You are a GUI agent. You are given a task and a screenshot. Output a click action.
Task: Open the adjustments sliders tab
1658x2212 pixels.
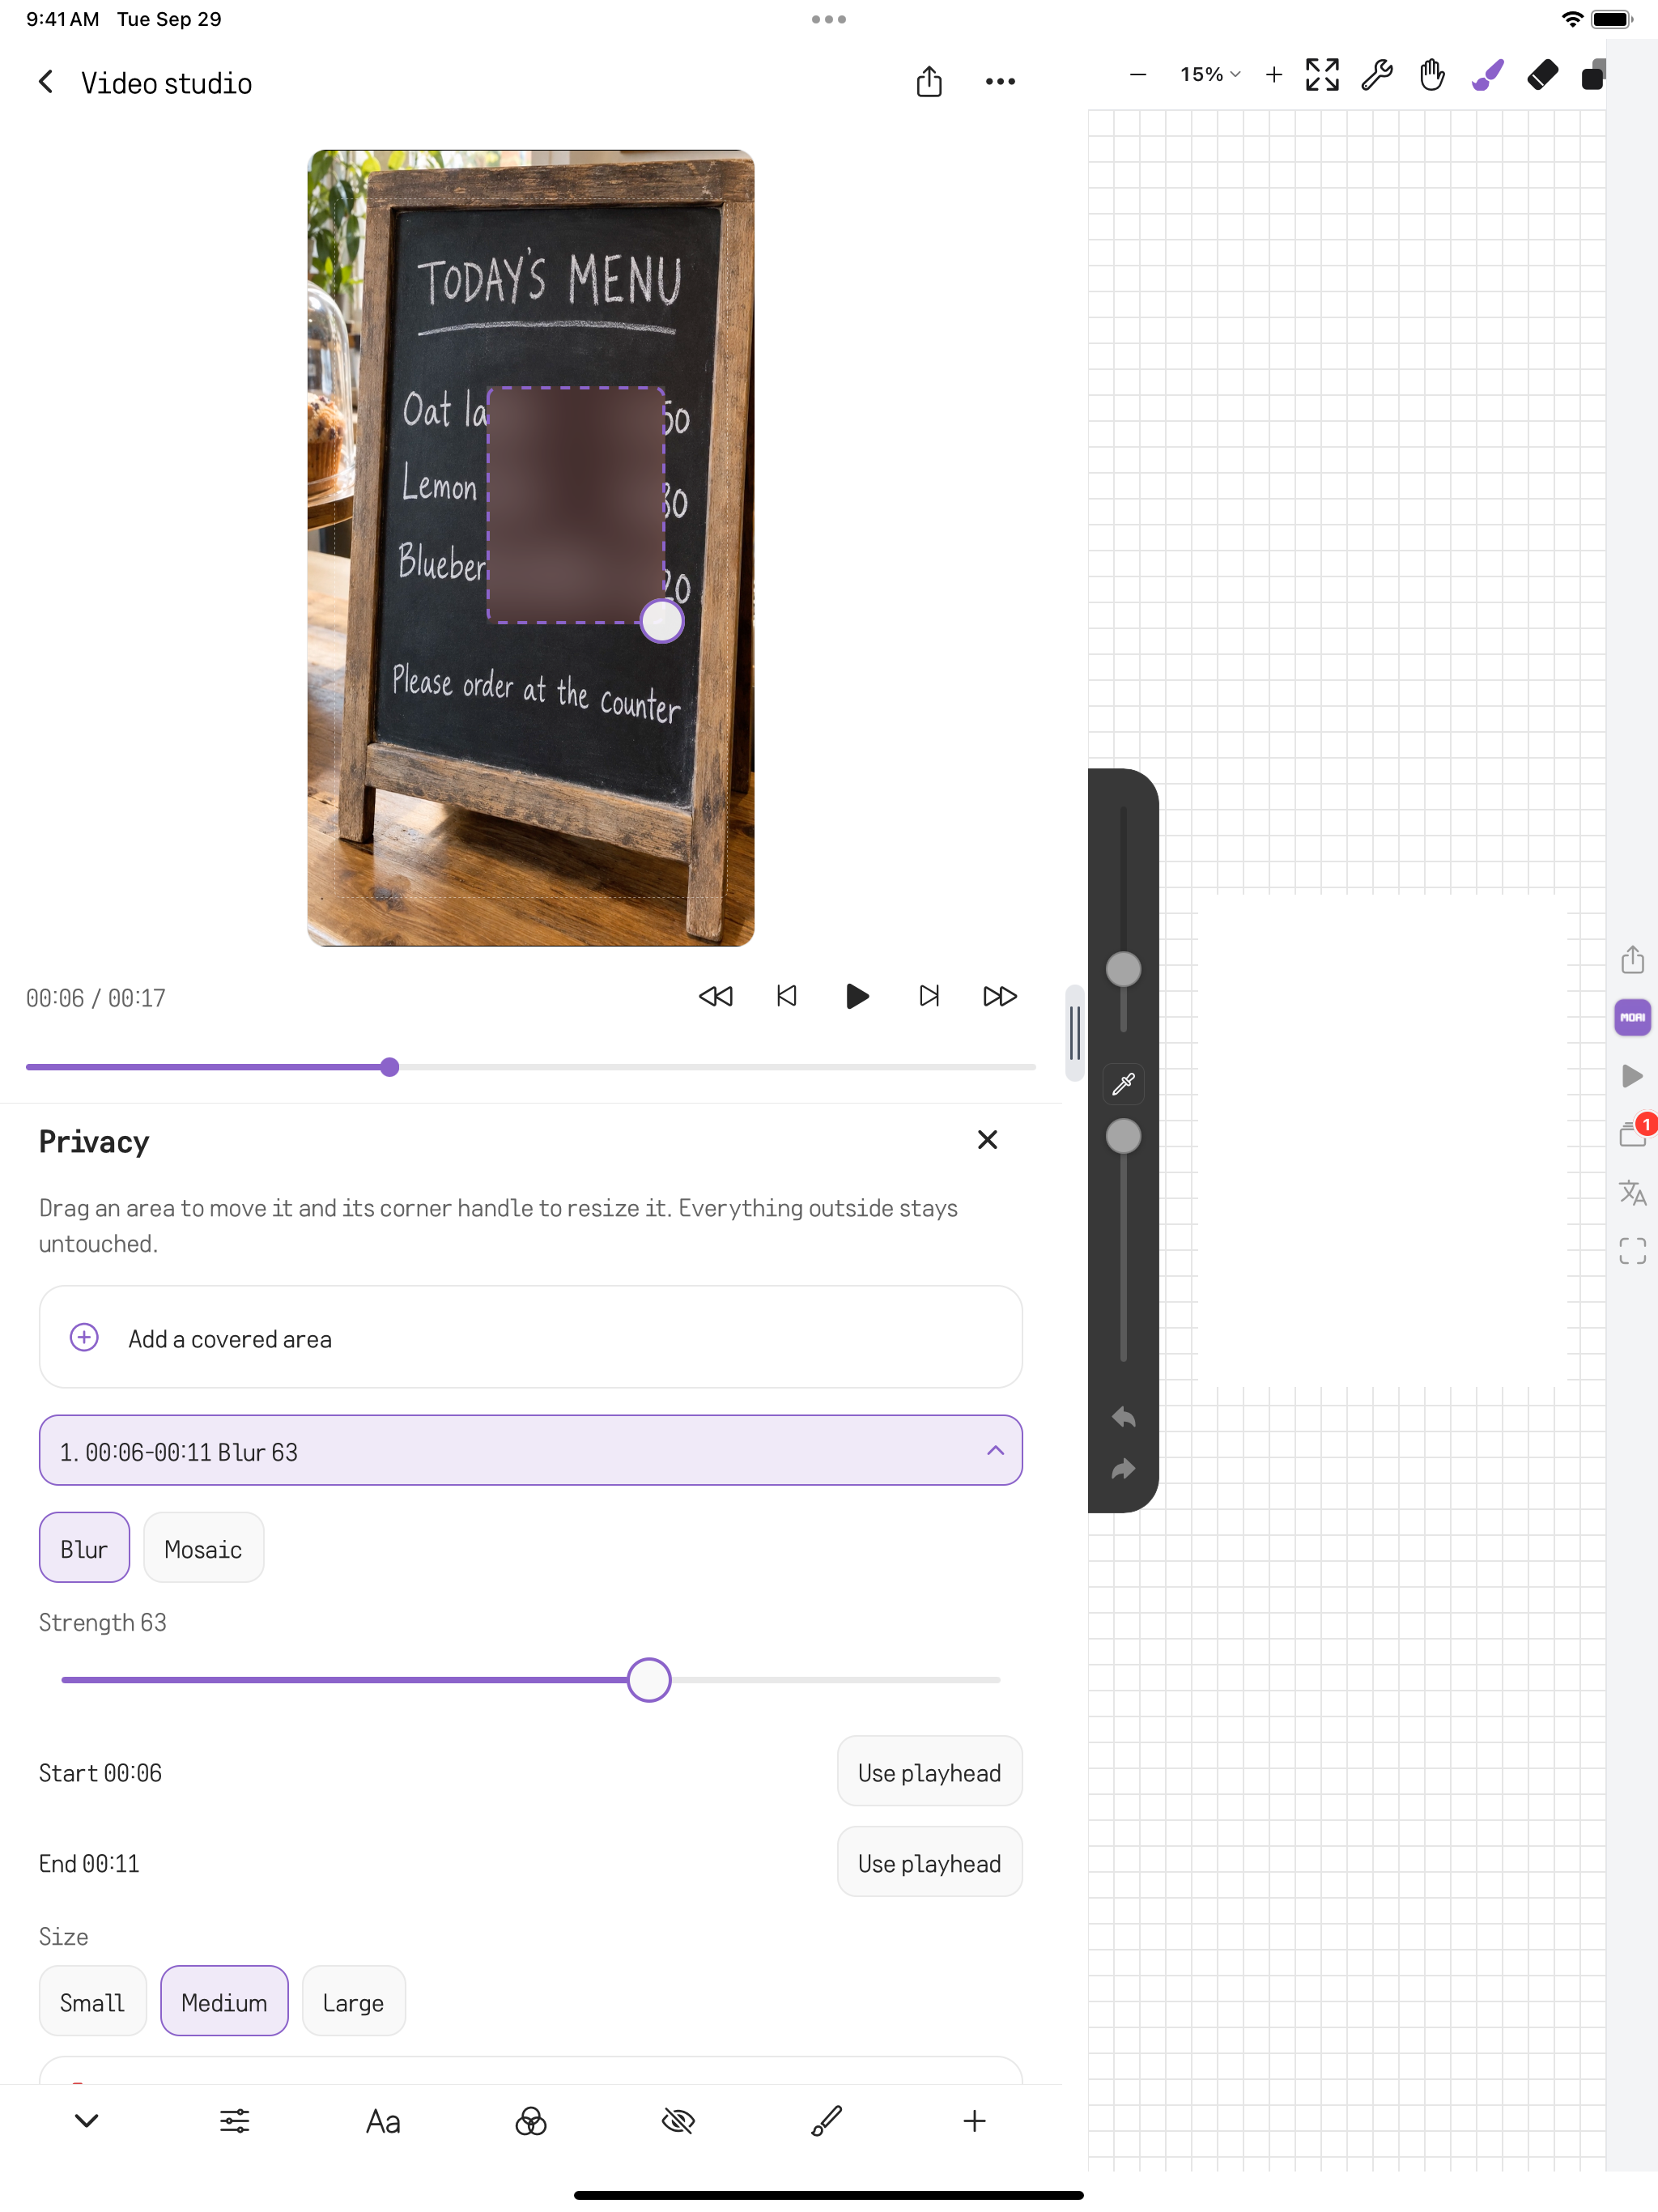pos(235,2121)
